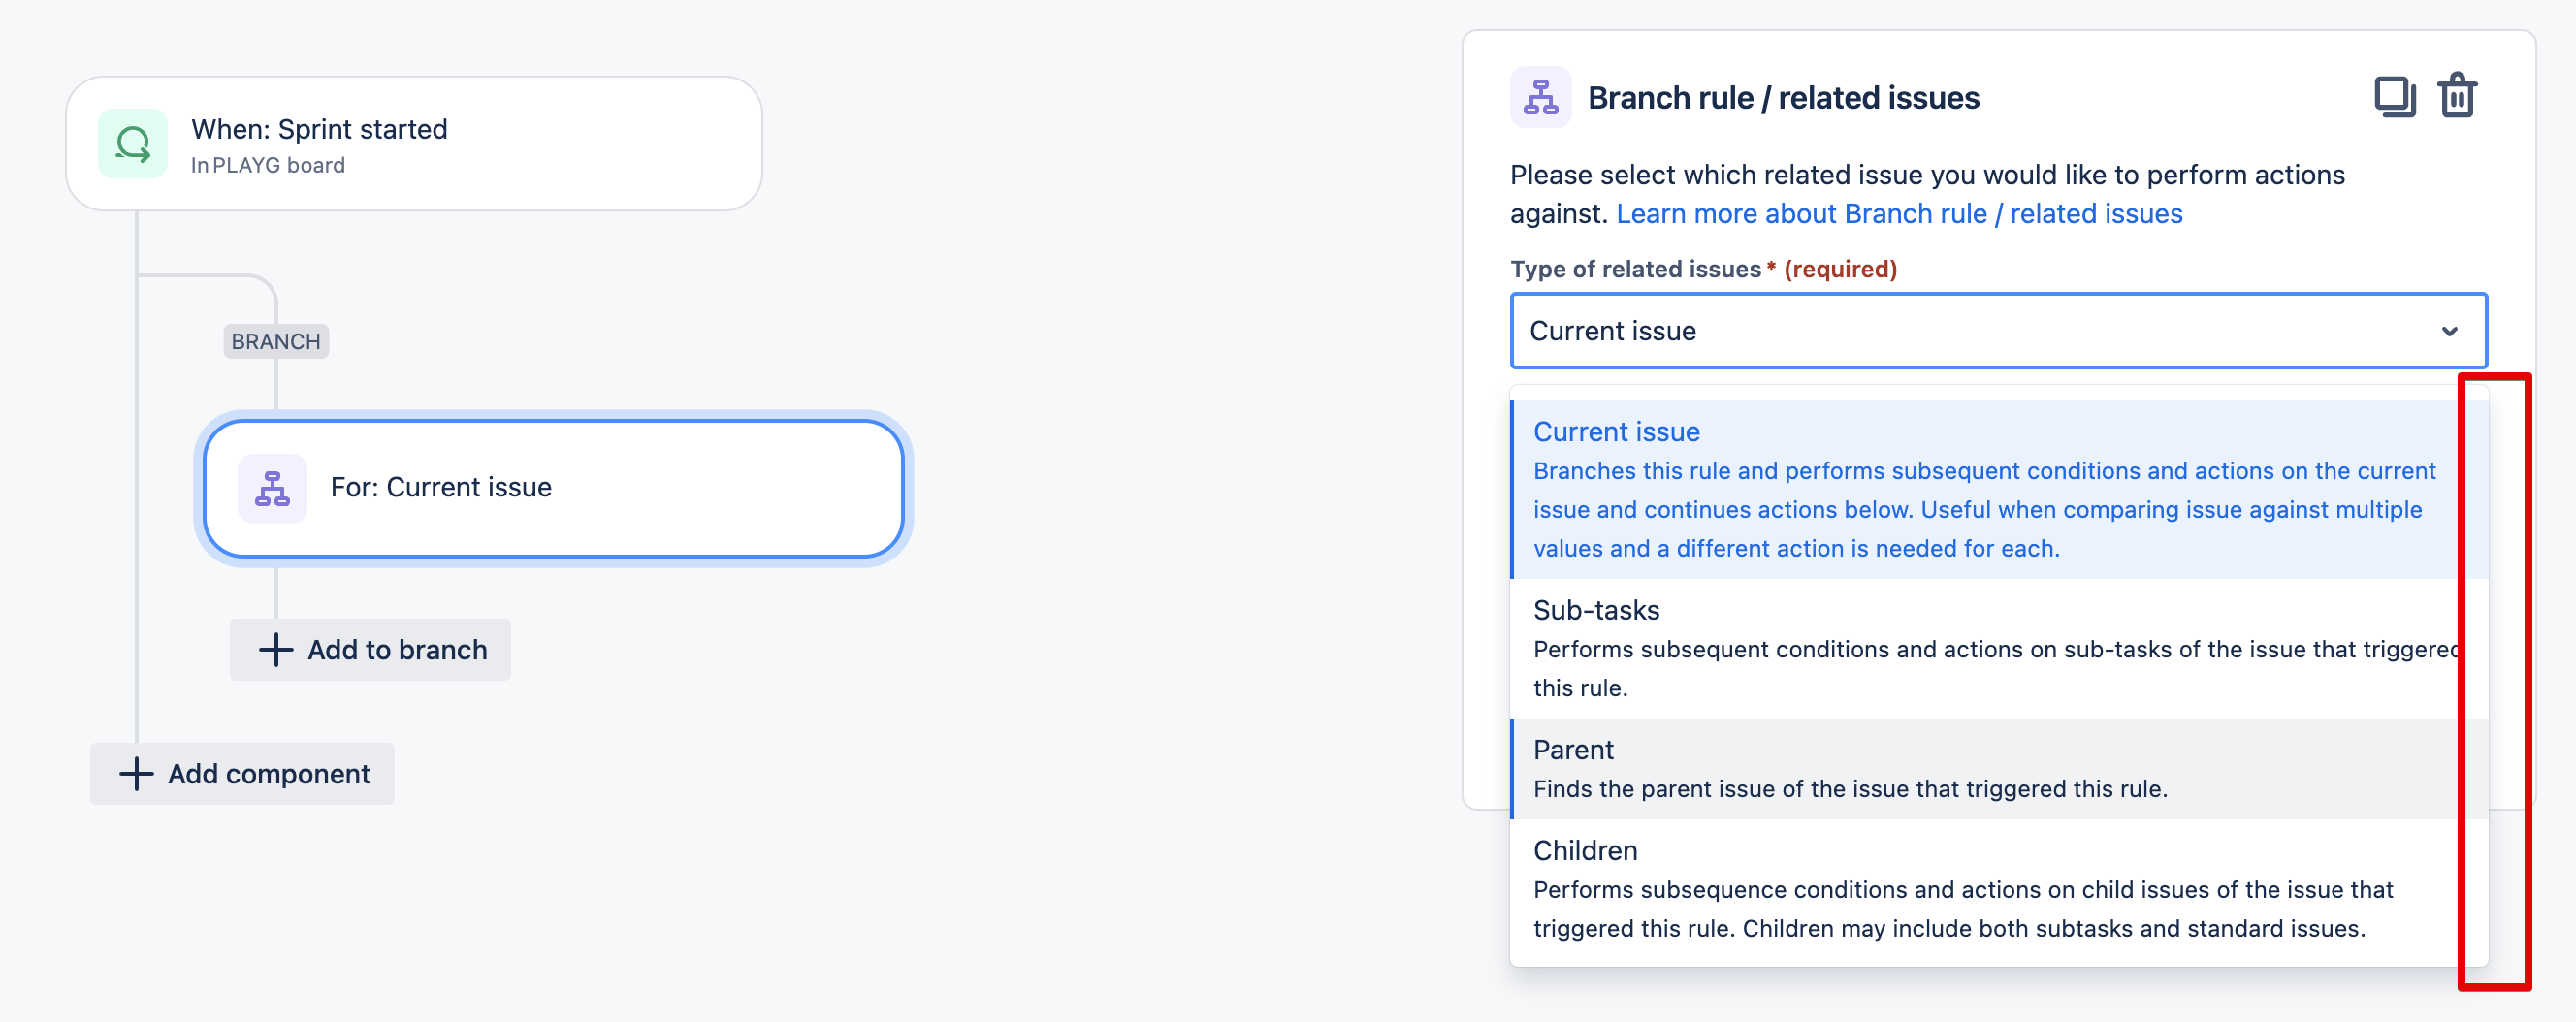2576x1022 pixels.
Task: Click the chevron on the Current issue selector
Action: pos(2448,331)
